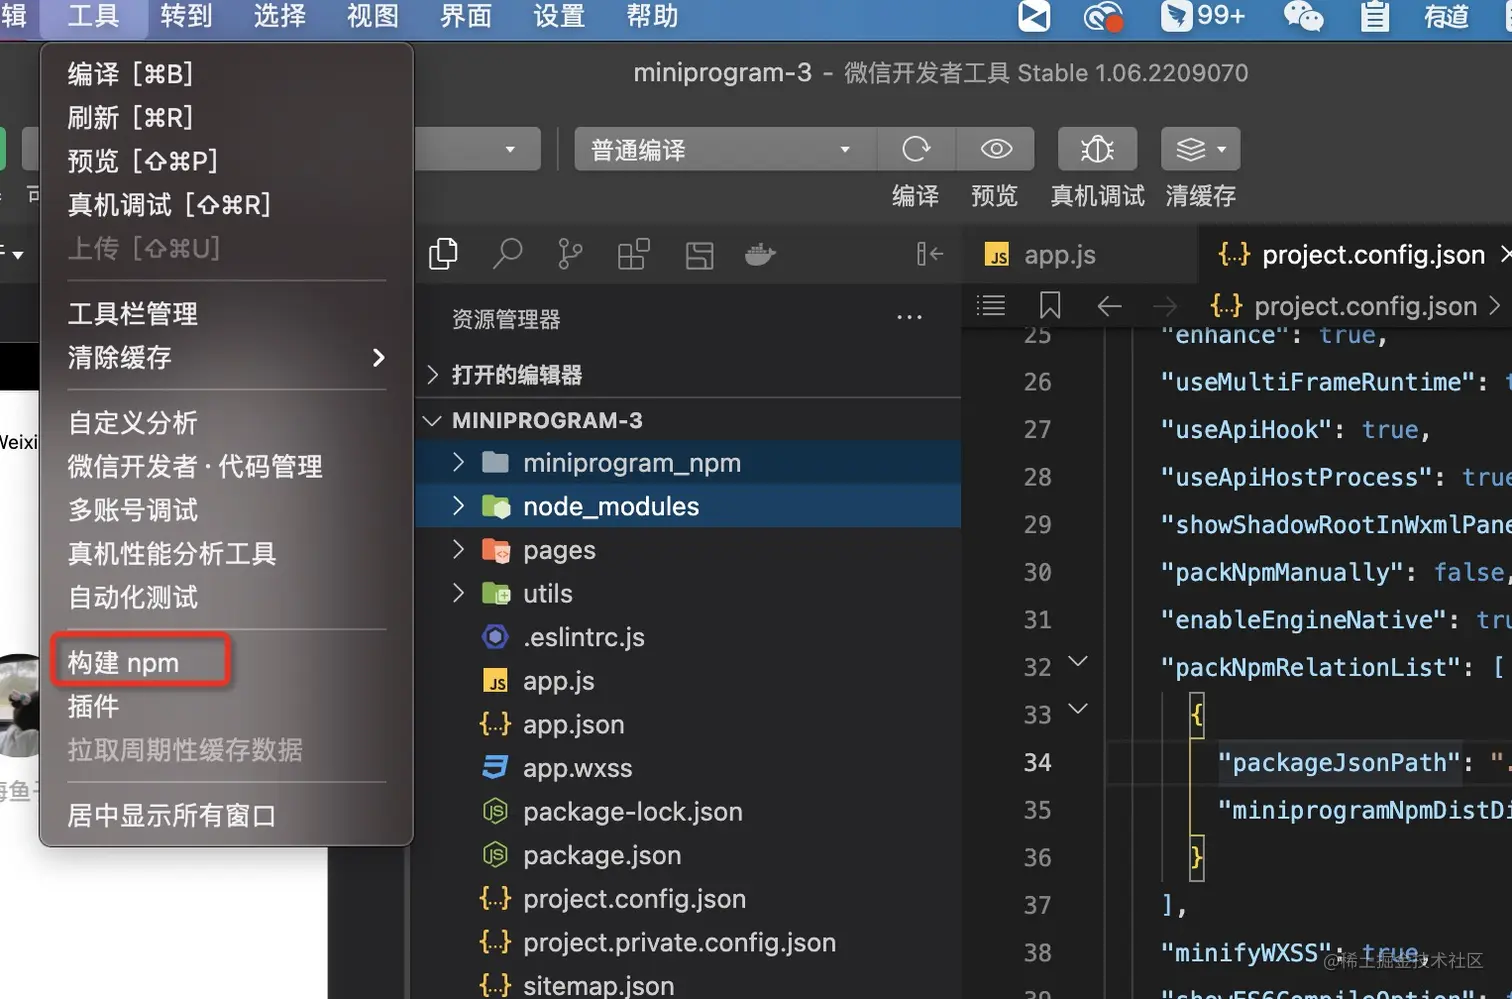
Task: Open project.private.config.json in the file tree
Action: [690, 942]
